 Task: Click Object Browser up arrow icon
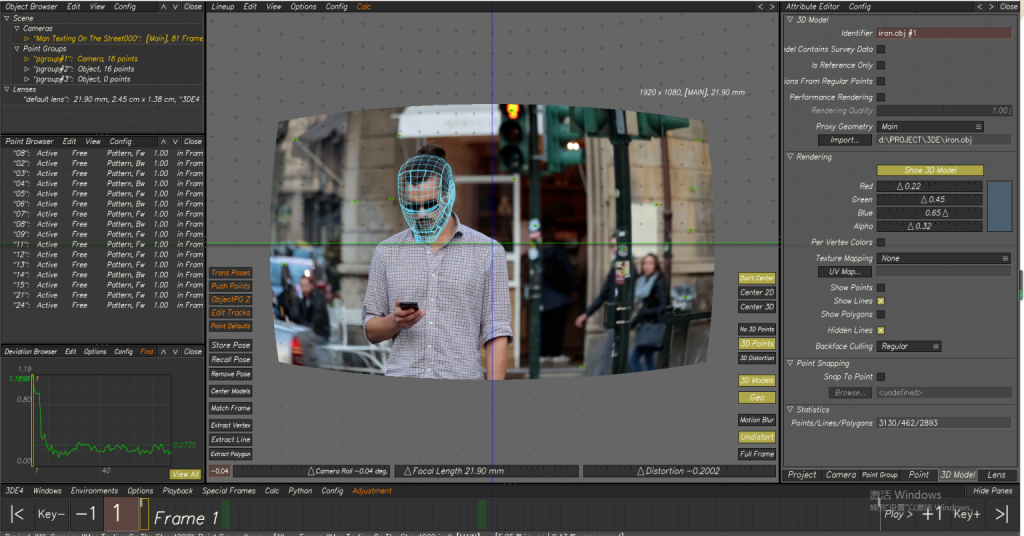click(163, 7)
